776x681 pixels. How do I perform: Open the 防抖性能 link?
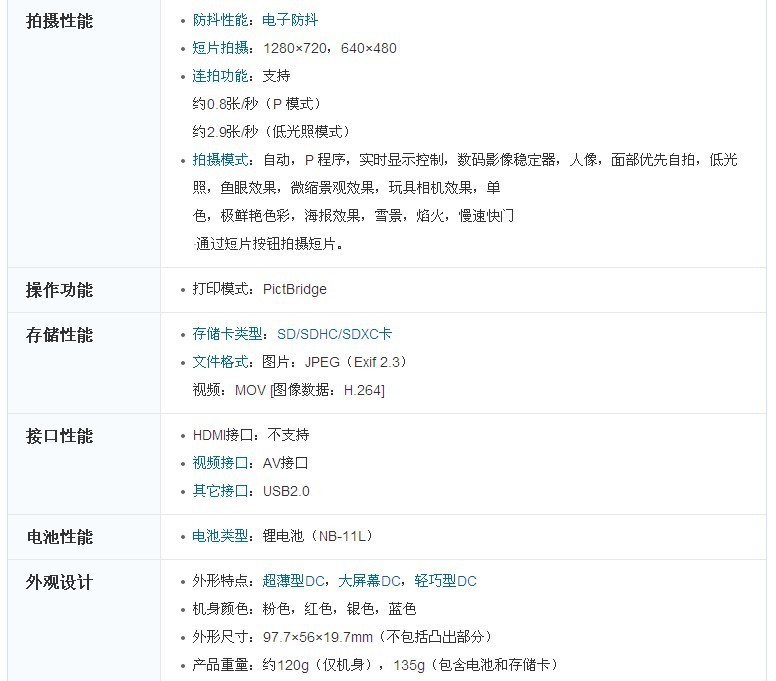220,20
